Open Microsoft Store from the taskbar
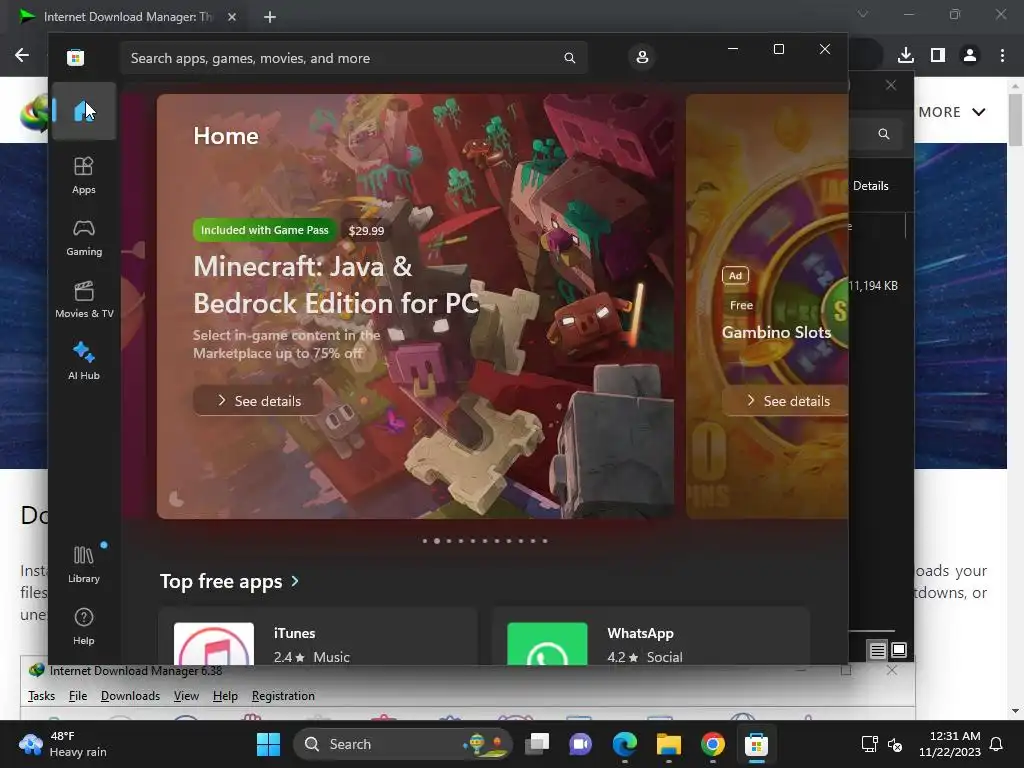This screenshot has width=1024, height=768. tap(756, 744)
